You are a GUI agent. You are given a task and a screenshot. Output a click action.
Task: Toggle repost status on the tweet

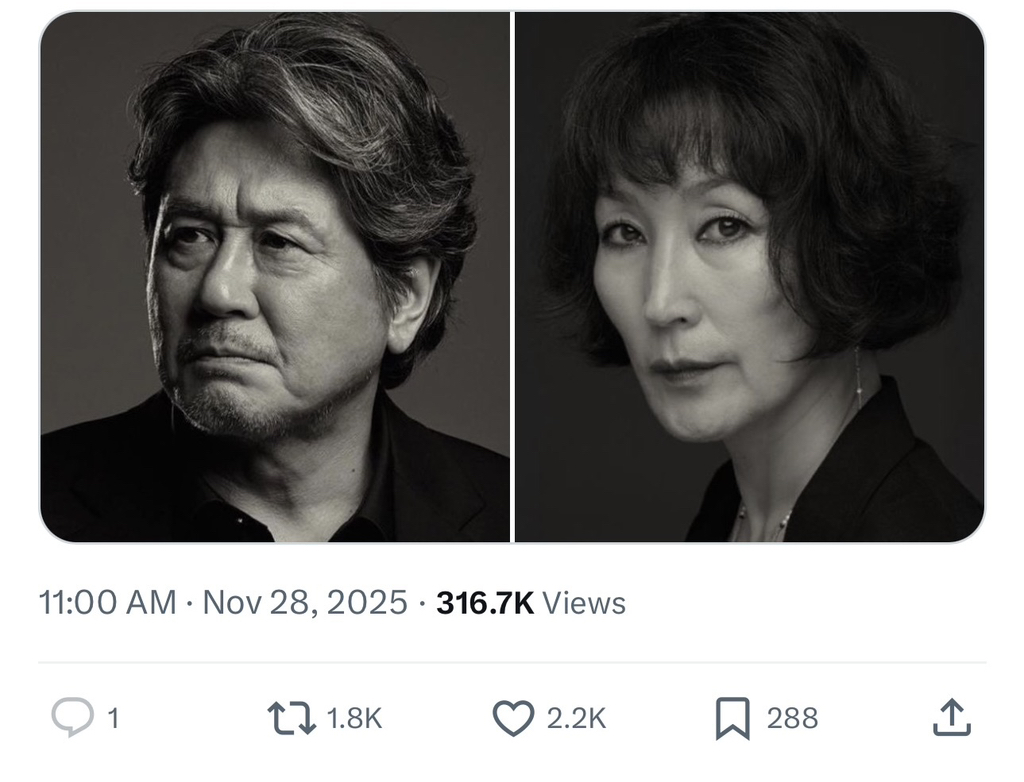(x=292, y=717)
